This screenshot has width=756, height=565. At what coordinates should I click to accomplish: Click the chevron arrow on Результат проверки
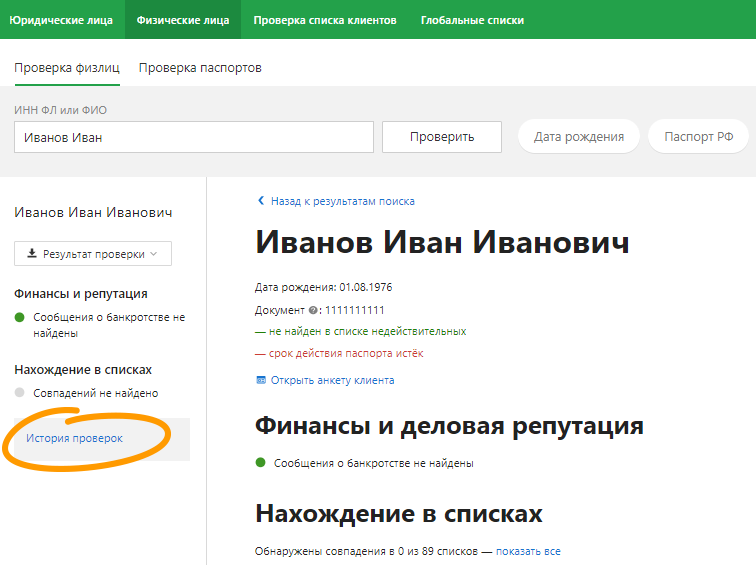click(154, 254)
